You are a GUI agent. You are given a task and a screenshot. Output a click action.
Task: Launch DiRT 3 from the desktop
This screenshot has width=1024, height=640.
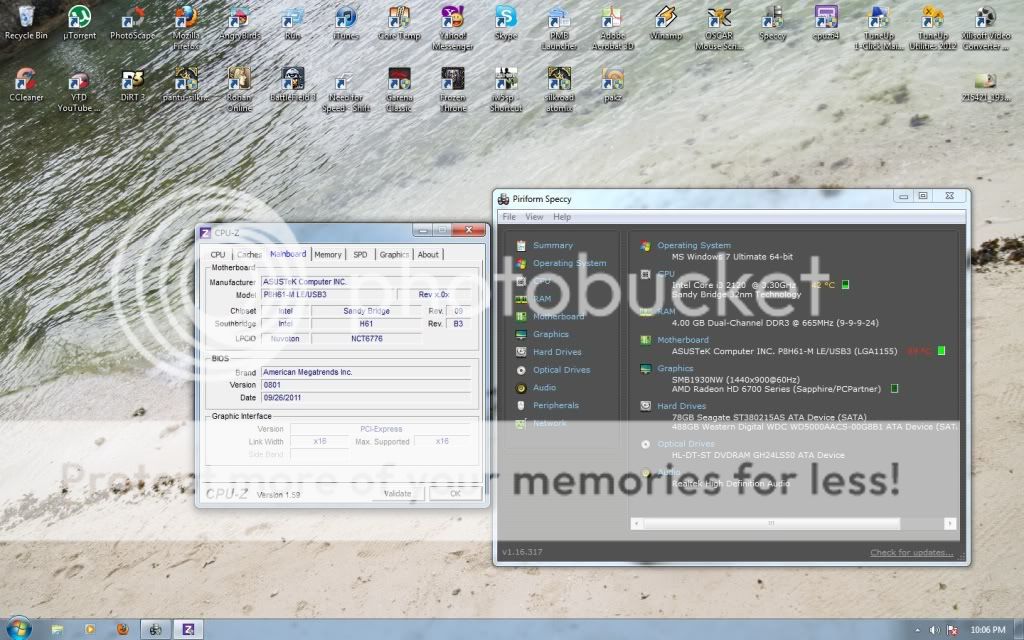click(133, 85)
